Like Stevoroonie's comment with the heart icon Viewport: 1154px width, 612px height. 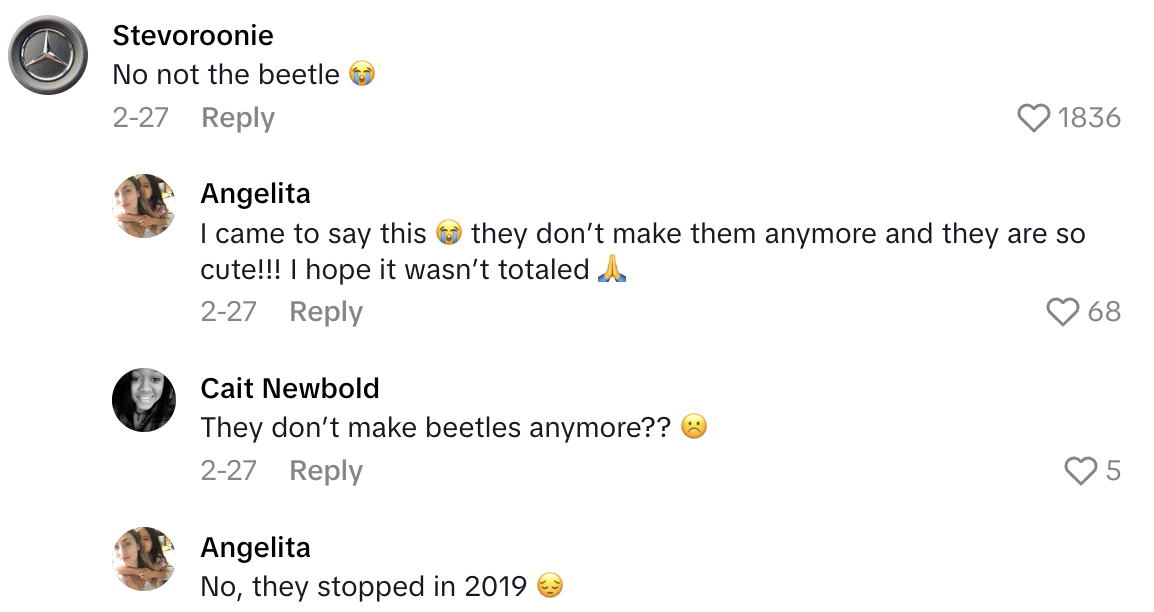(x=1034, y=118)
